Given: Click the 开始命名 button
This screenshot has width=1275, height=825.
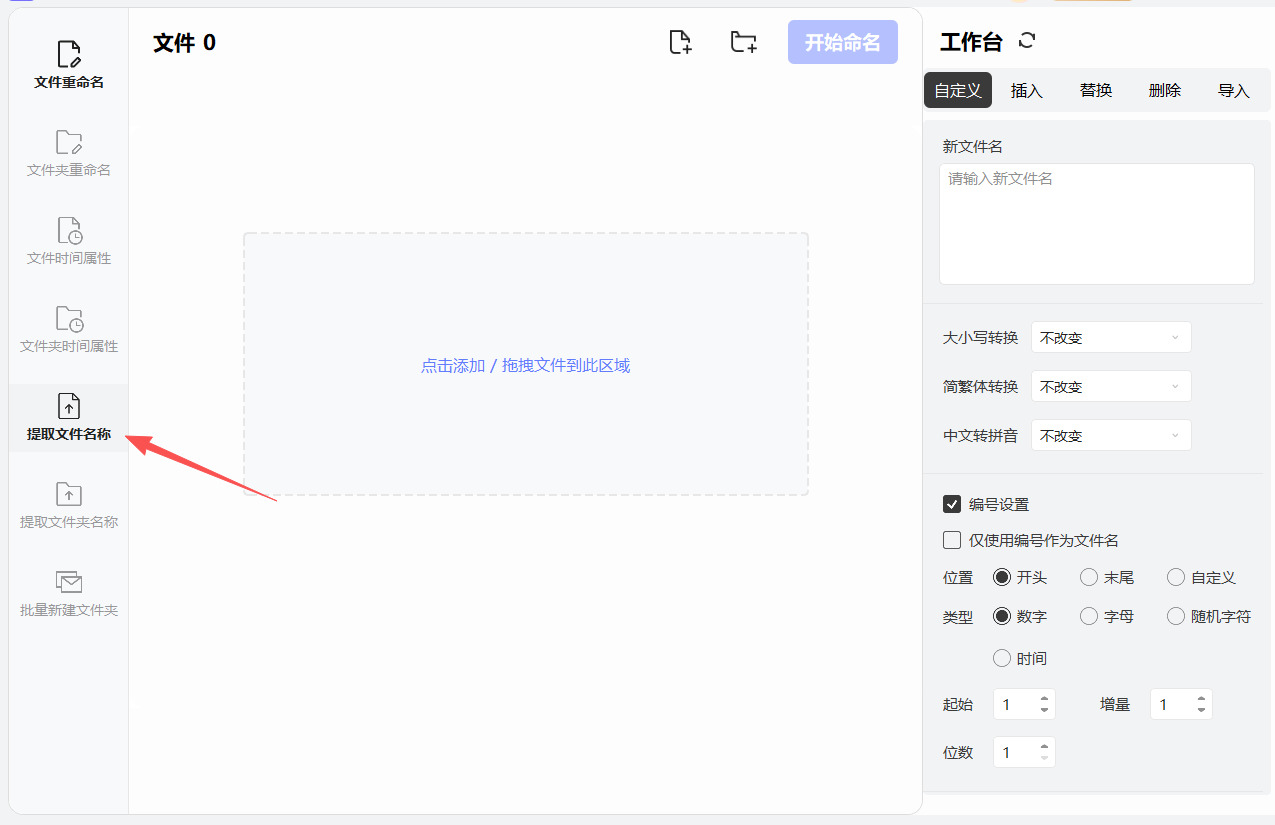Looking at the screenshot, I should pyautogui.click(x=842, y=42).
